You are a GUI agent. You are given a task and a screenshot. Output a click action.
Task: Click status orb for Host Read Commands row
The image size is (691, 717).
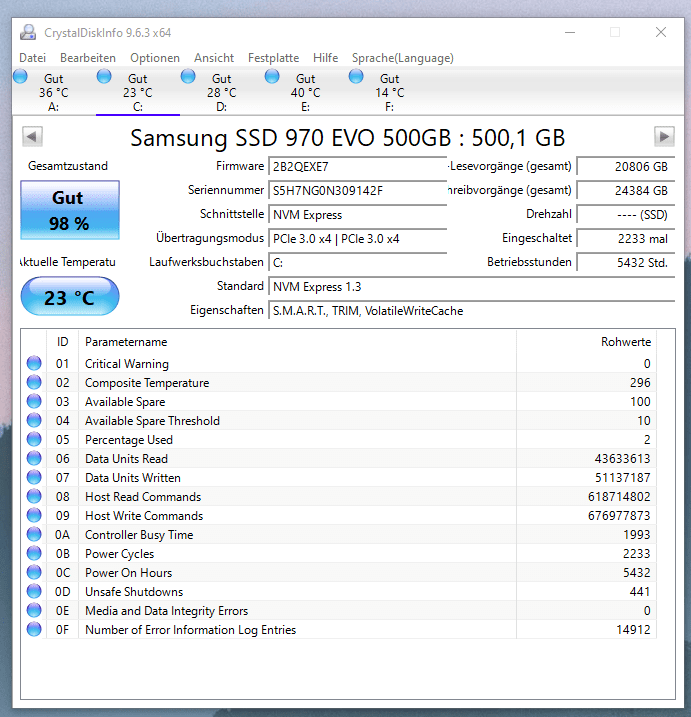(x=34, y=496)
